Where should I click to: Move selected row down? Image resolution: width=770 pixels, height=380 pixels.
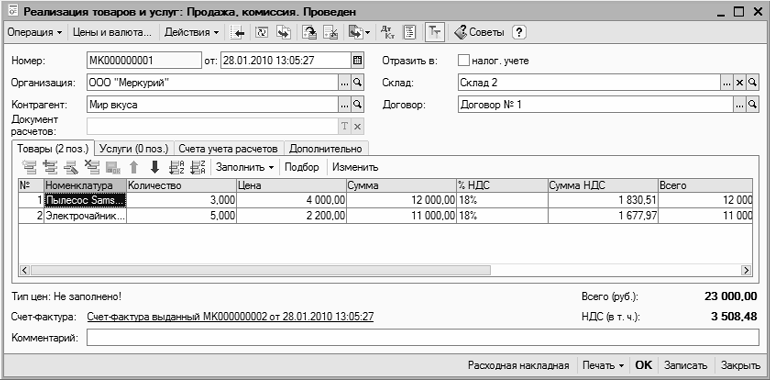(155, 167)
